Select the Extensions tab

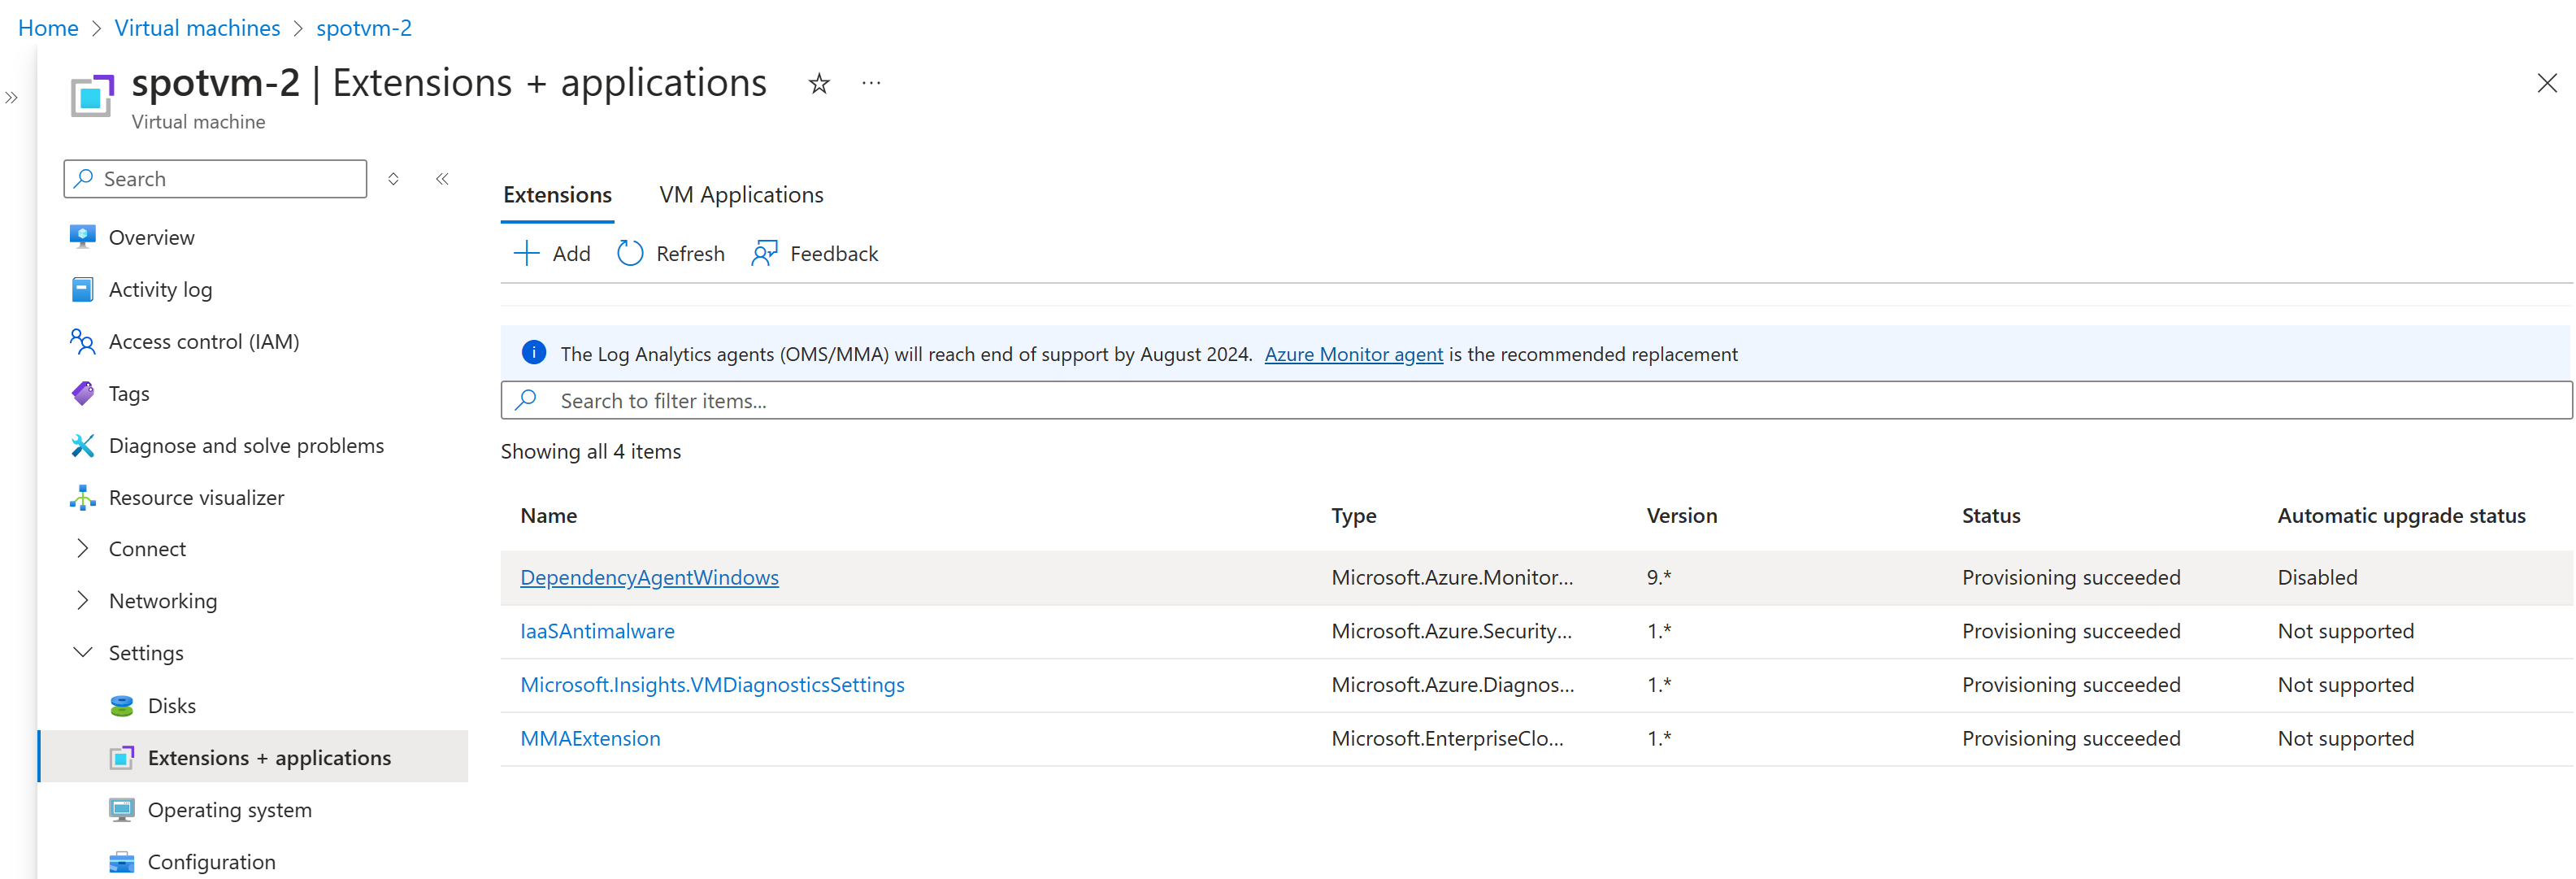(557, 194)
